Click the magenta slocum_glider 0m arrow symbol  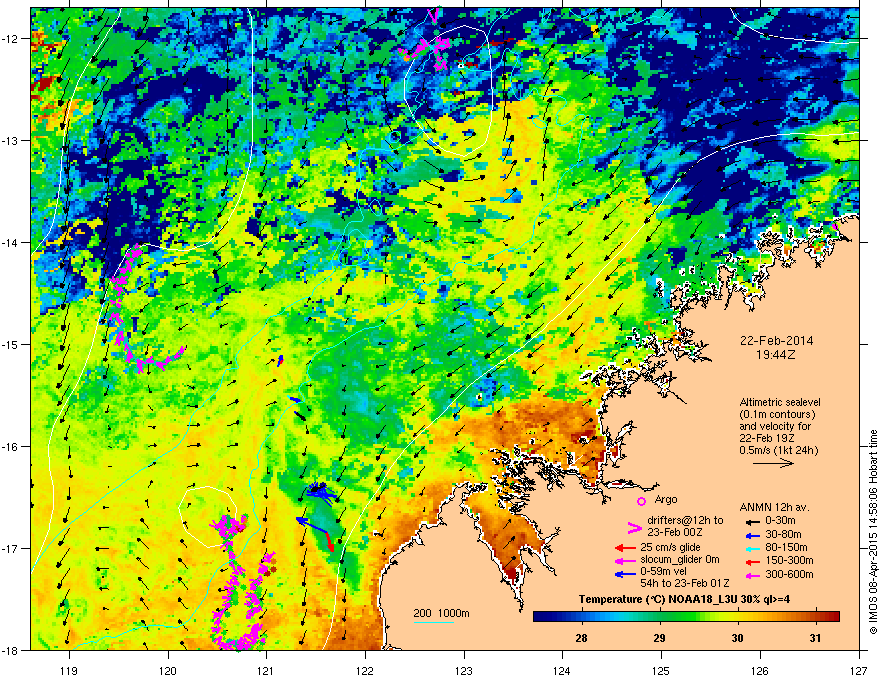click(625, 560)
